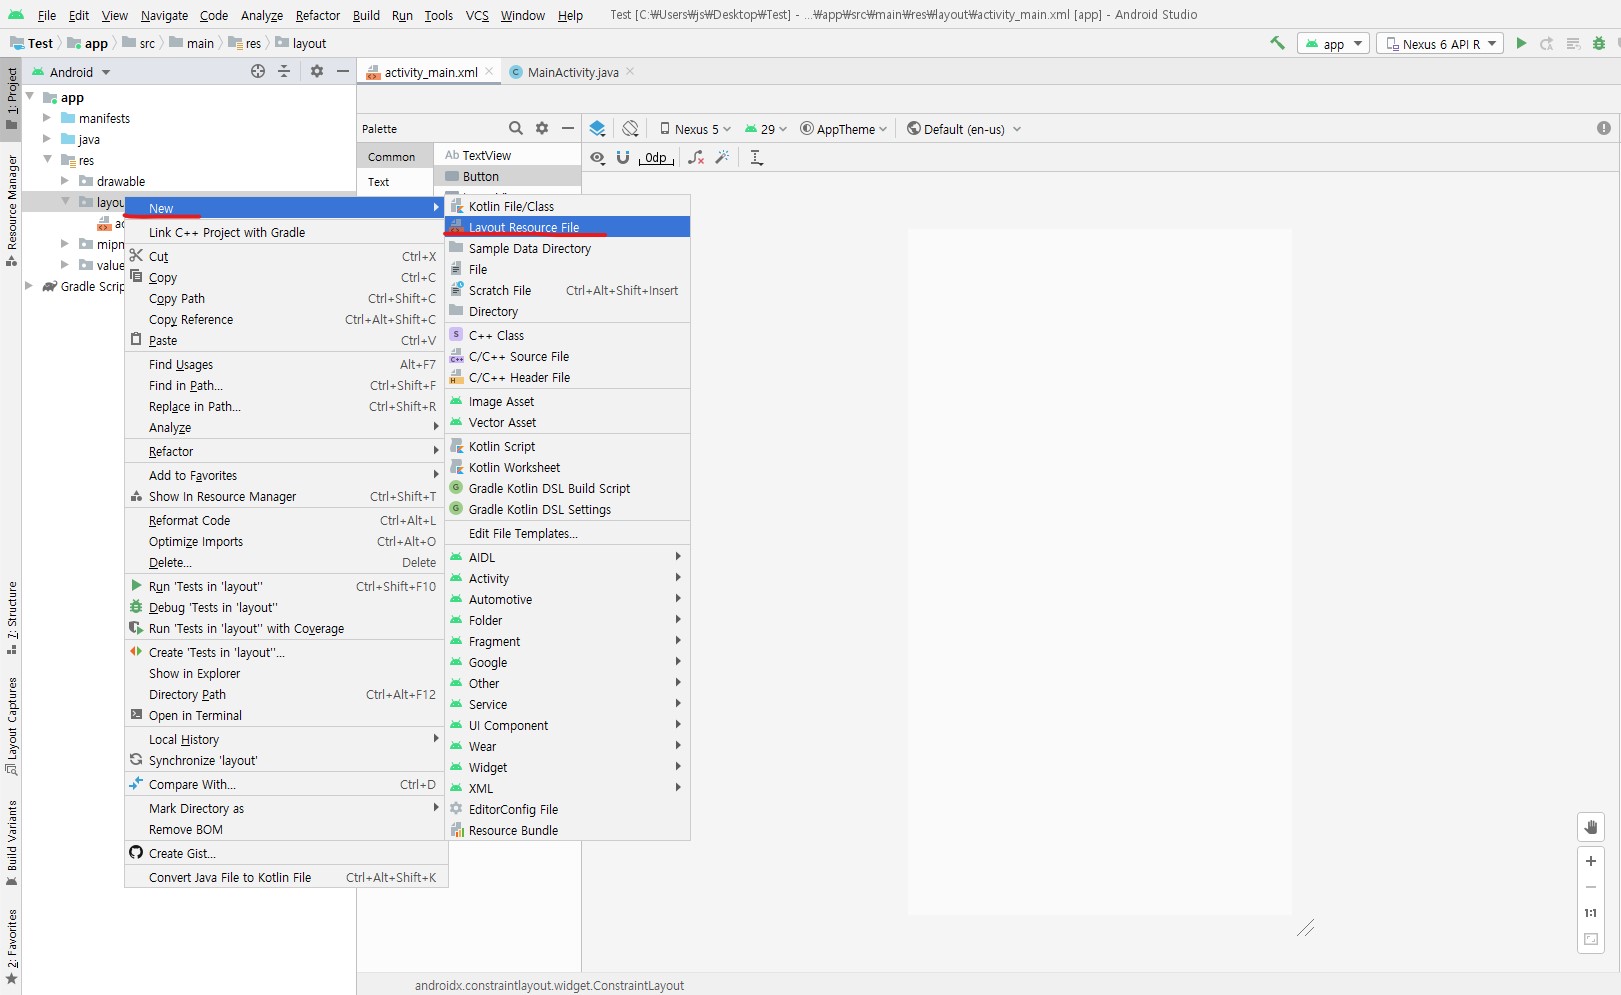
Task: Run the app with green play button
Action: pos(1521,43)
